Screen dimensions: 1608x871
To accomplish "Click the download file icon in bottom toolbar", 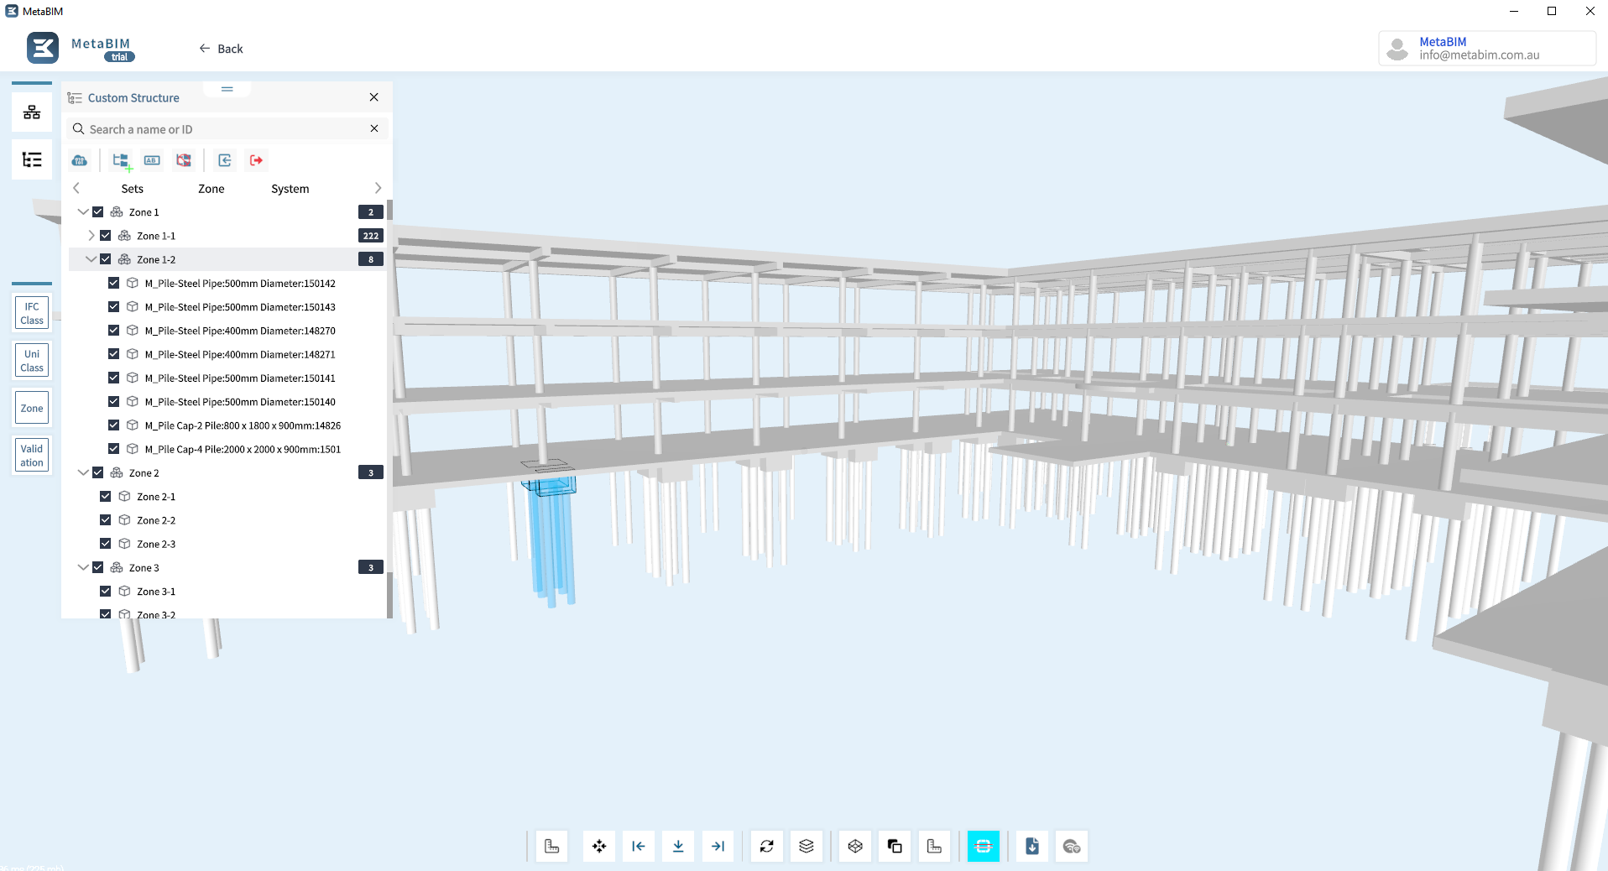I will (x=1032, y=846).
